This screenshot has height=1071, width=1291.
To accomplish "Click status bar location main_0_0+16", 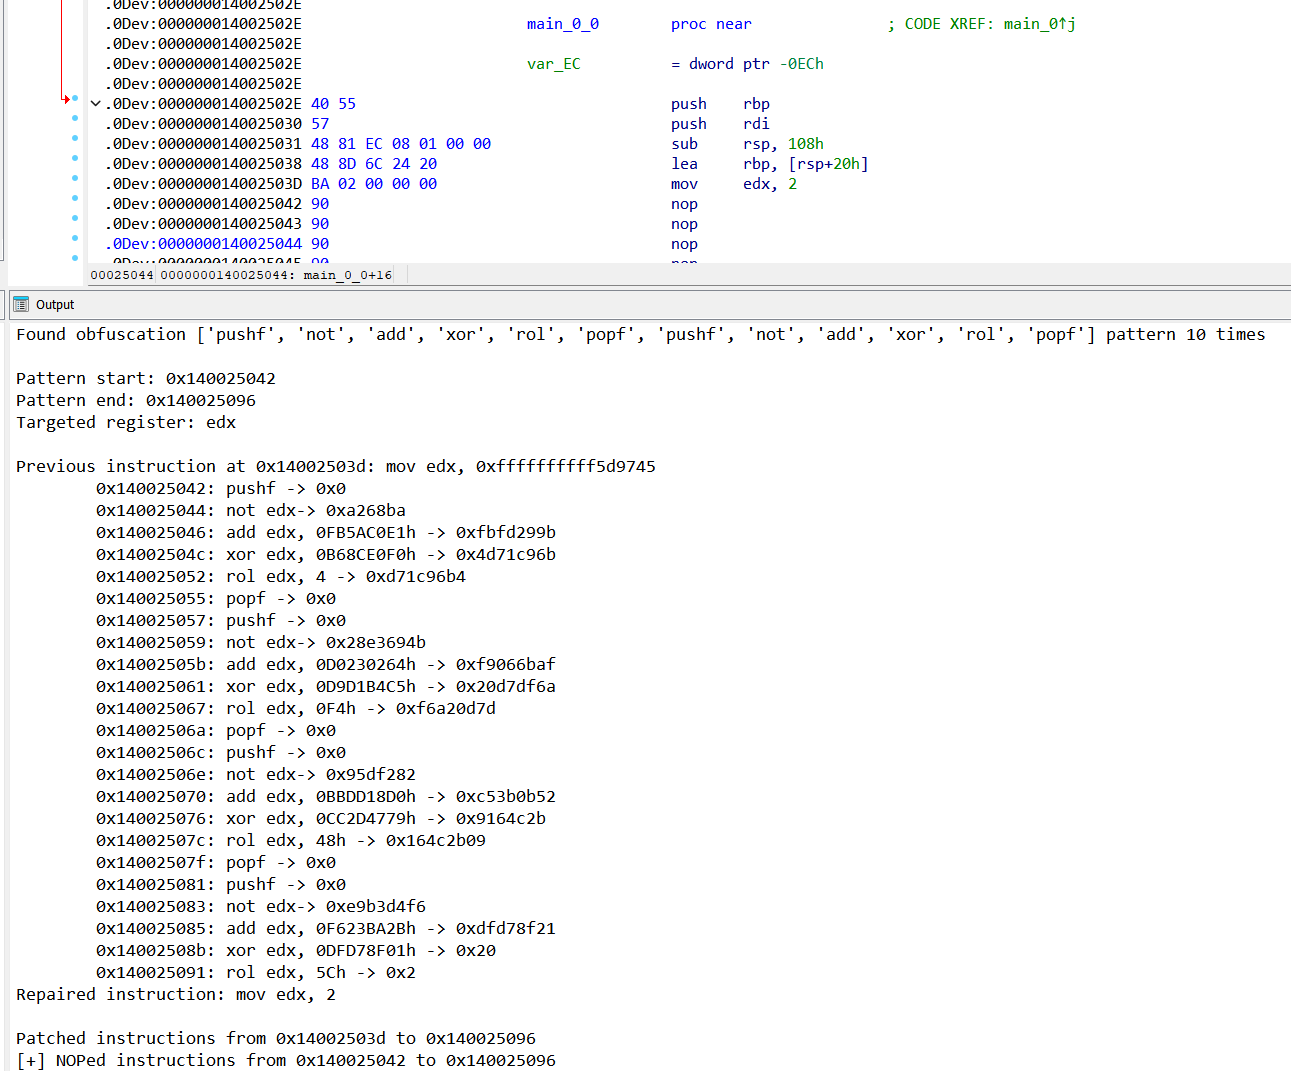I will [347, 275].
